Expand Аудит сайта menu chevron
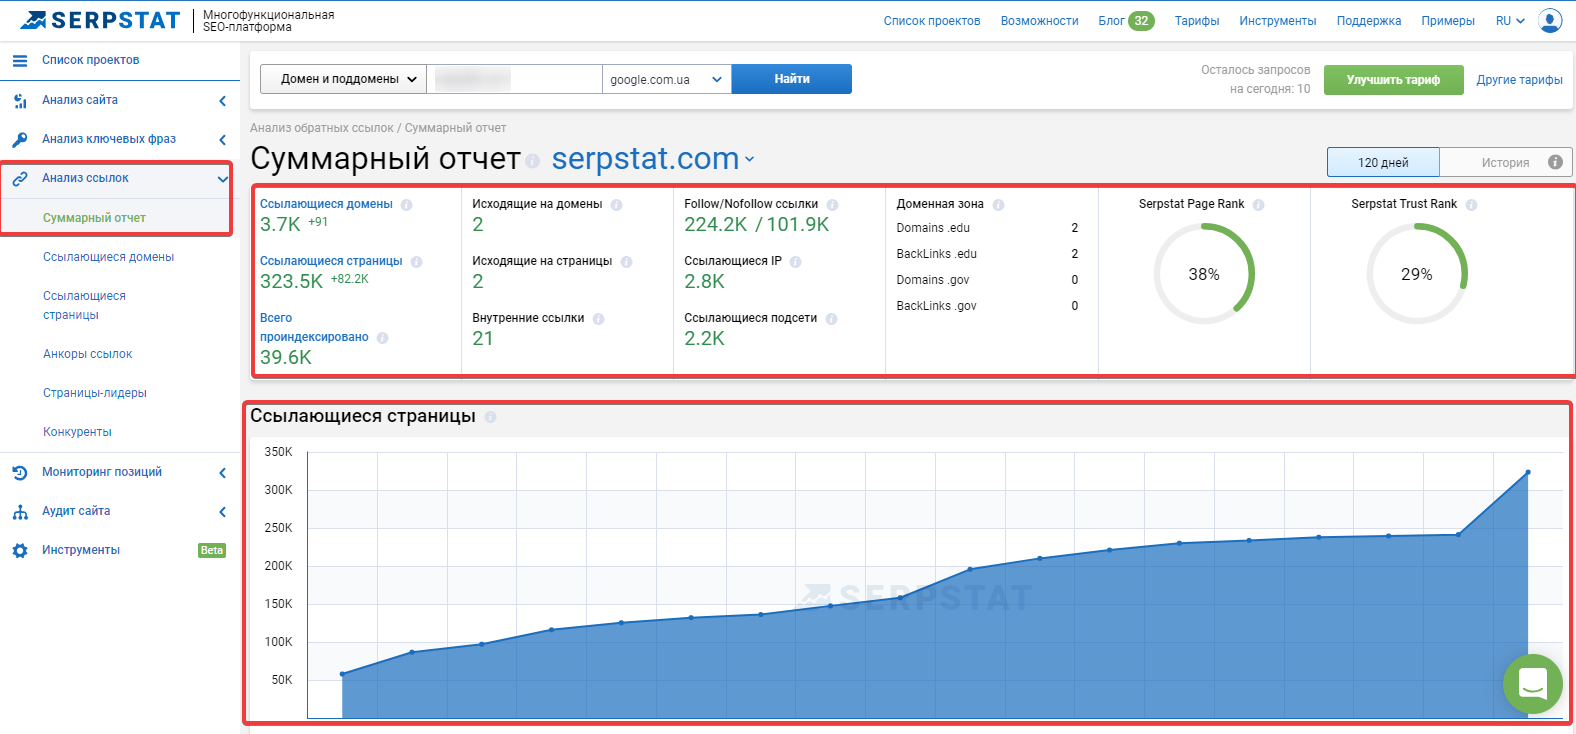 point(222,512)
